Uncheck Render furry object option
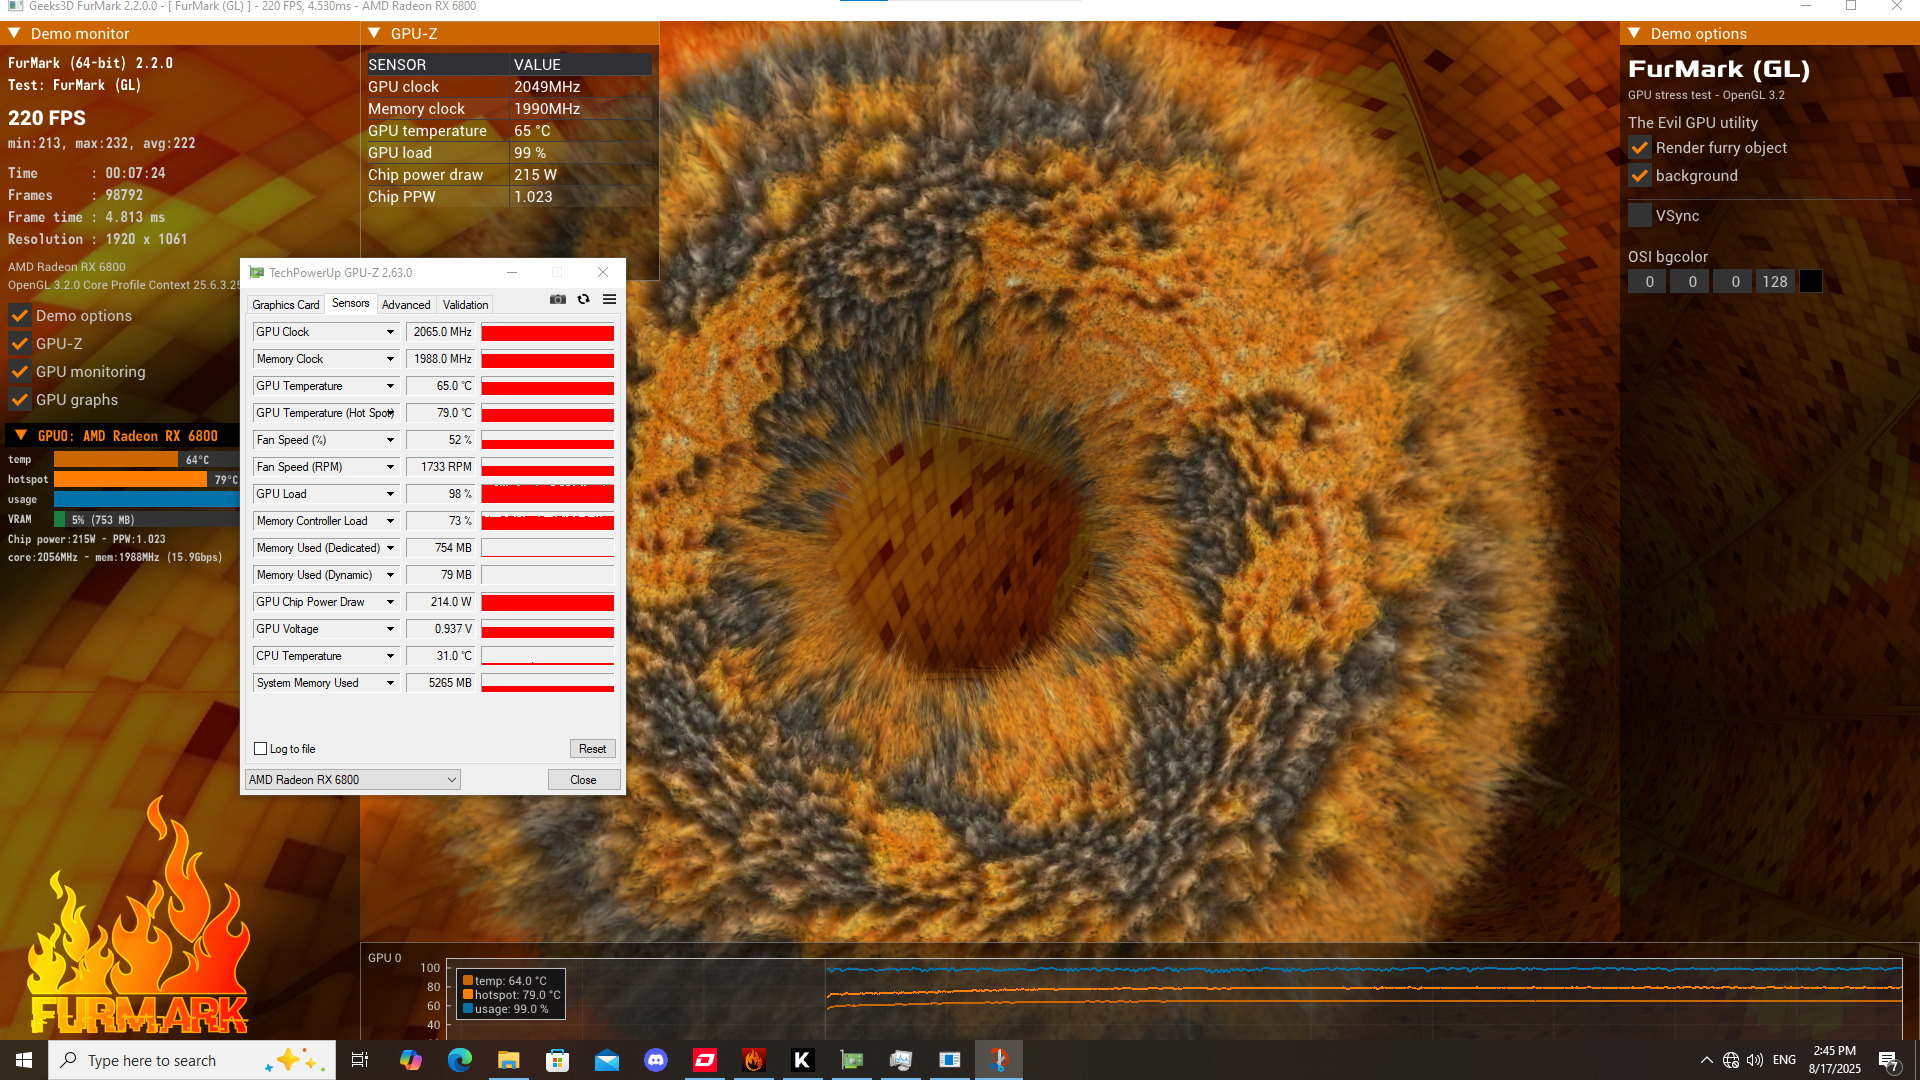Viewport: 1920px width, 1080px height. 1640,148
